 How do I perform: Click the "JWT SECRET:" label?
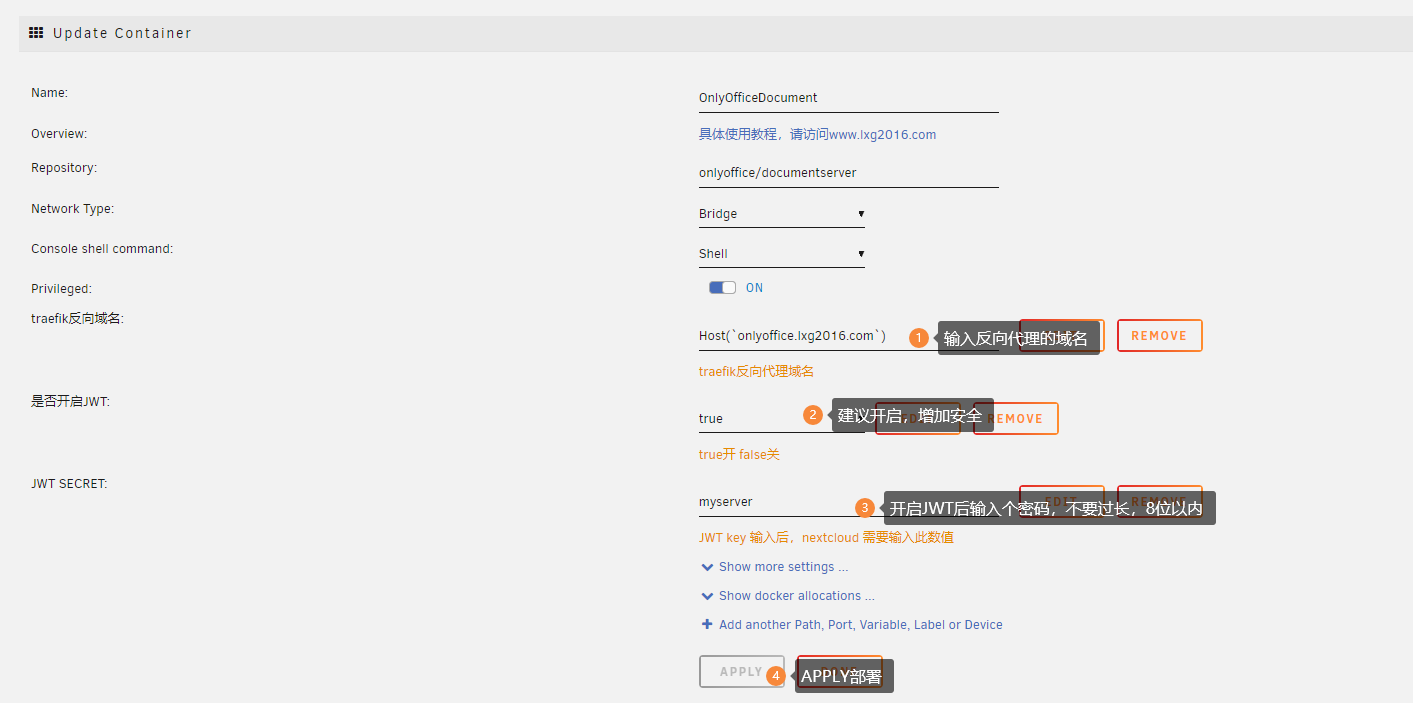[69, 484]
